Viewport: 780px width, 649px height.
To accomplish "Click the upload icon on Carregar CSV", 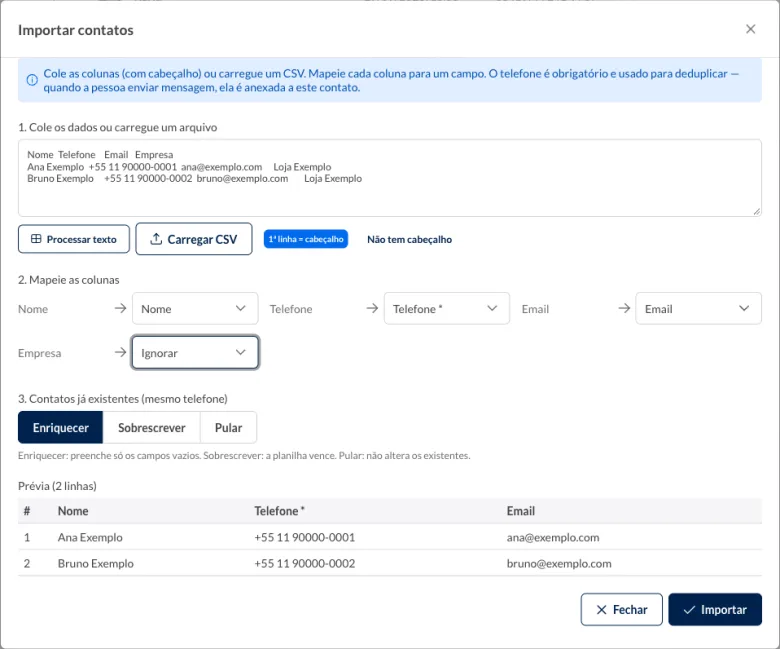I will (156, 239).
